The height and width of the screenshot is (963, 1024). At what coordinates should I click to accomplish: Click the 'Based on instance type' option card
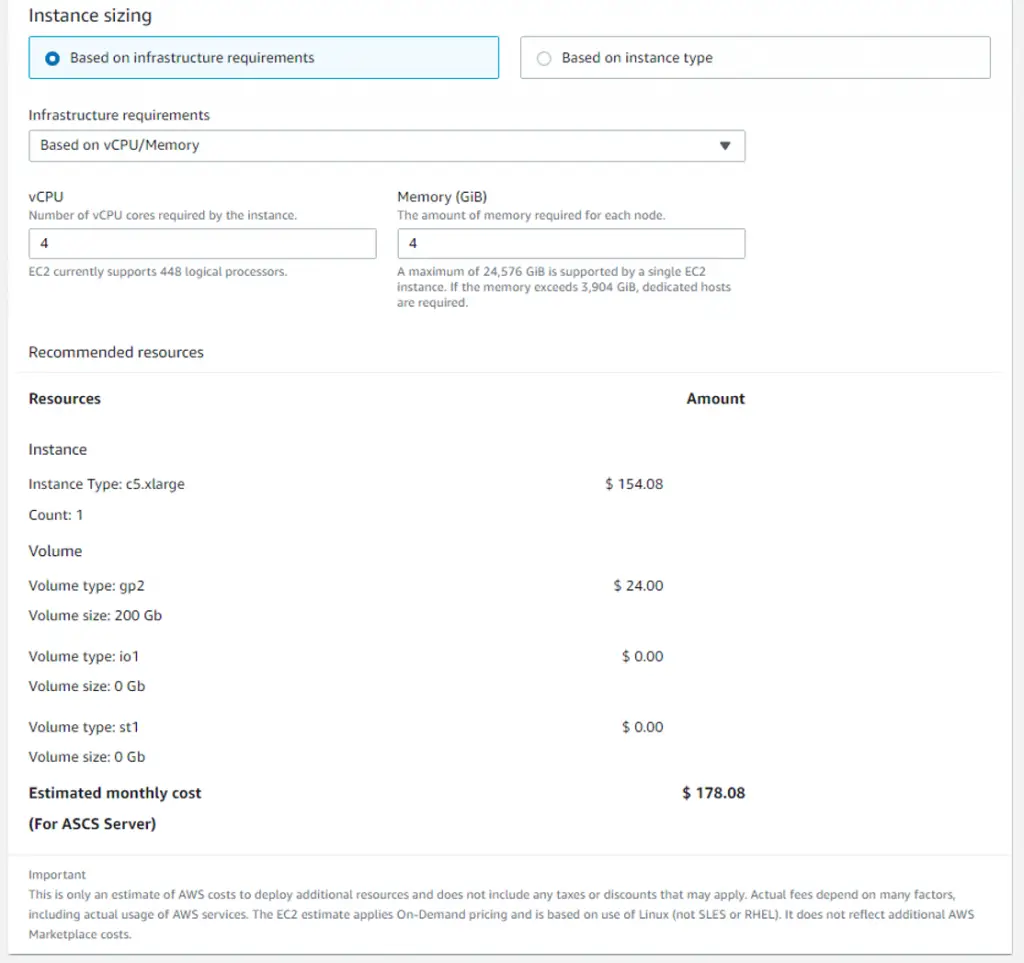coord(755,57)
